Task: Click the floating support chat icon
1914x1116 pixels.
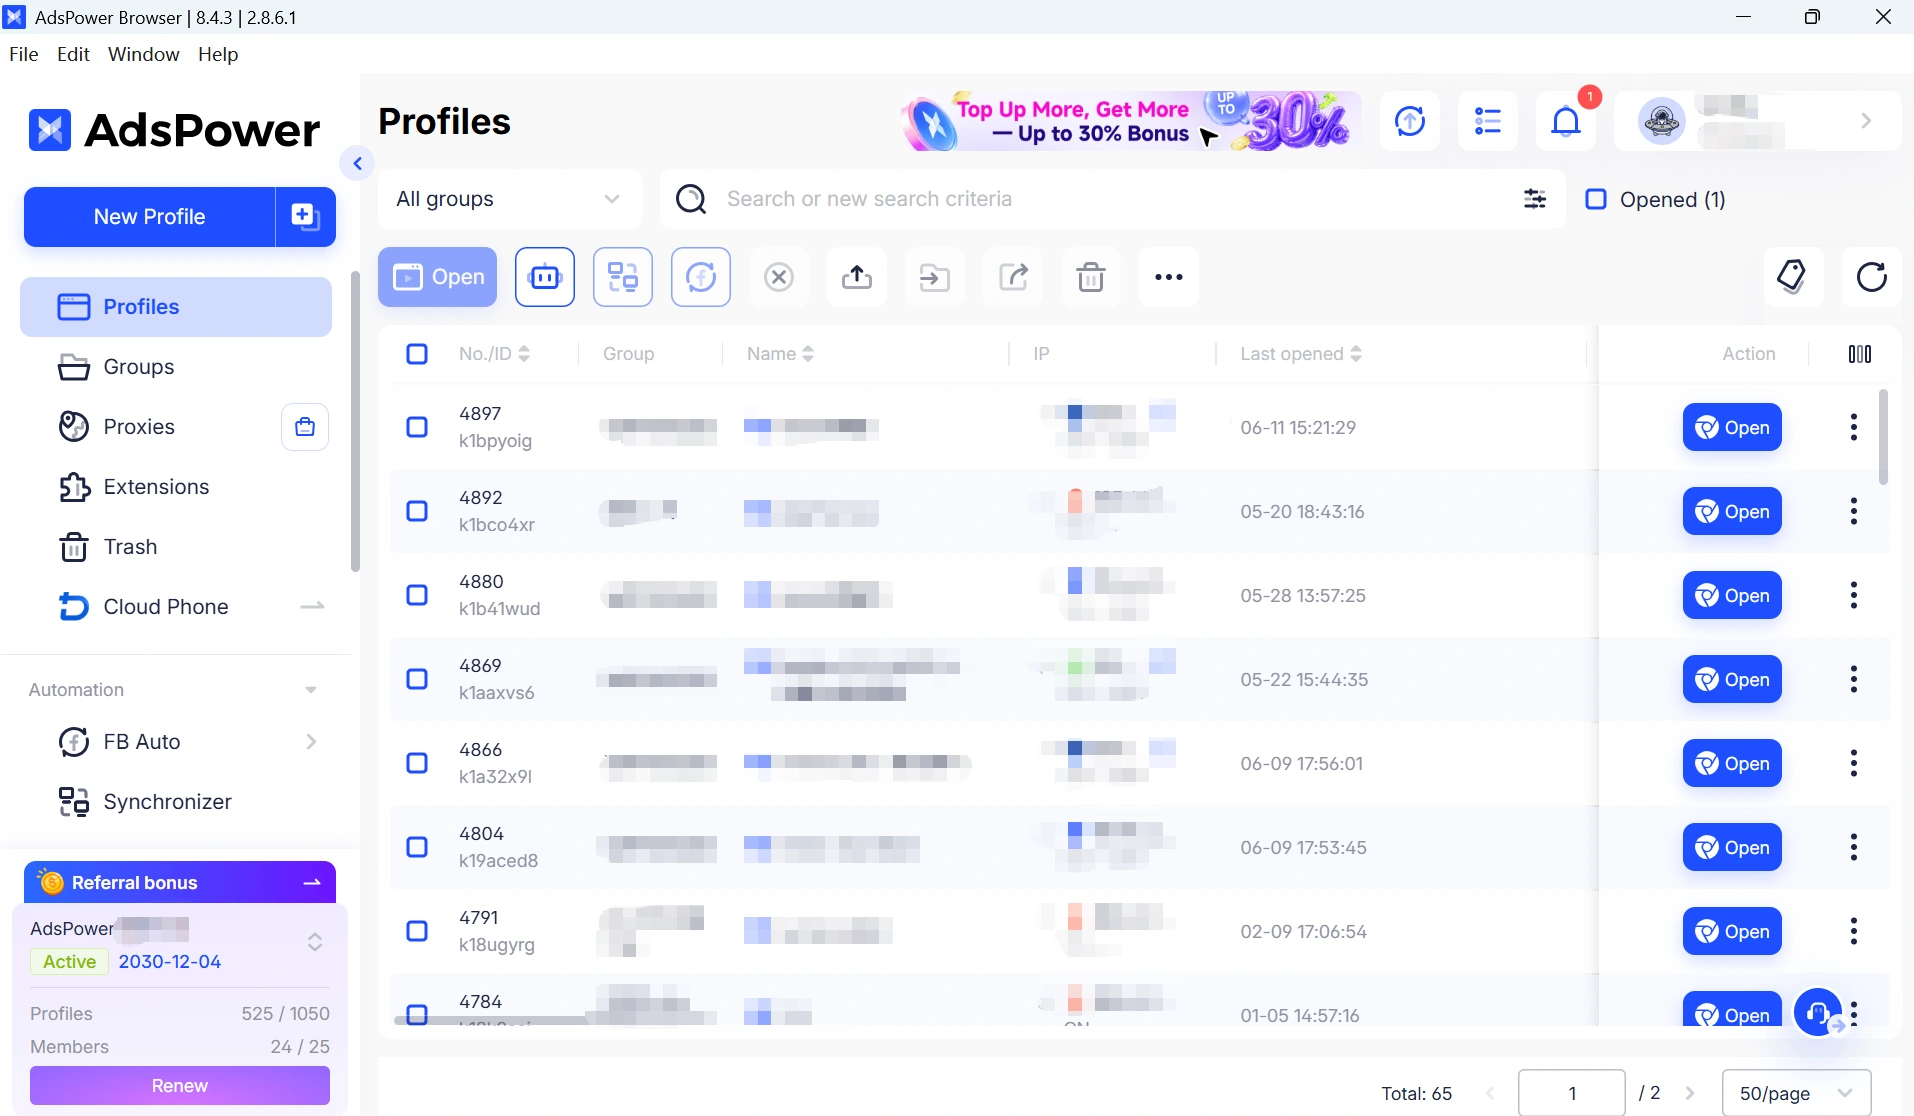Action: (x=1819, y=1012)
